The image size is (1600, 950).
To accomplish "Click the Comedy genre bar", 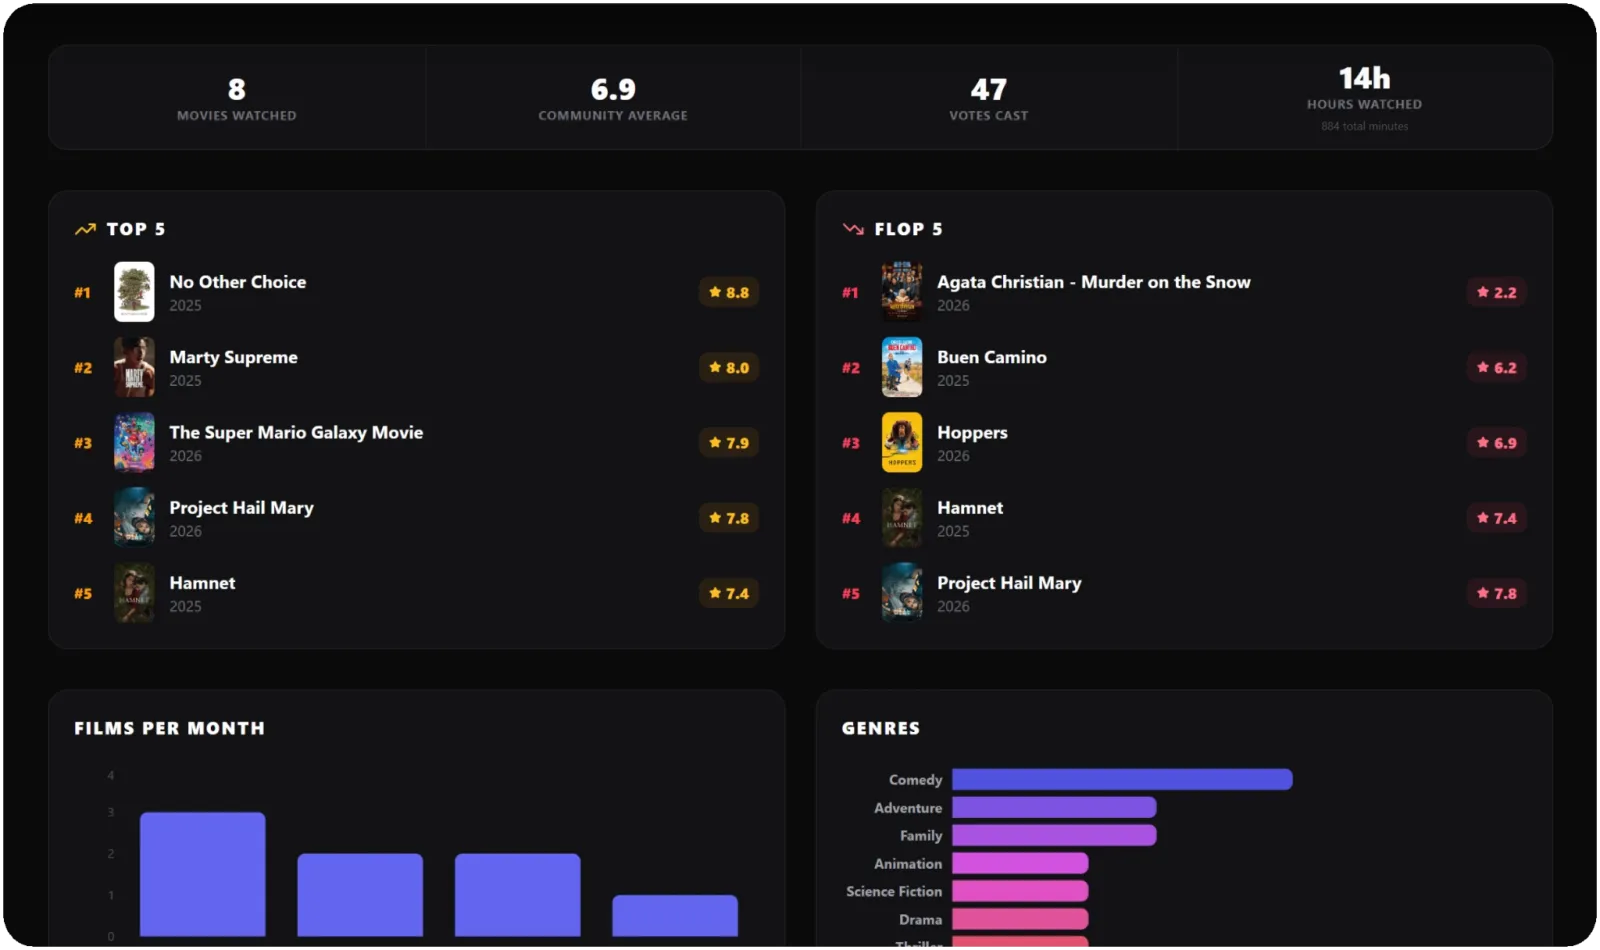I will [x=1121, y=779].
